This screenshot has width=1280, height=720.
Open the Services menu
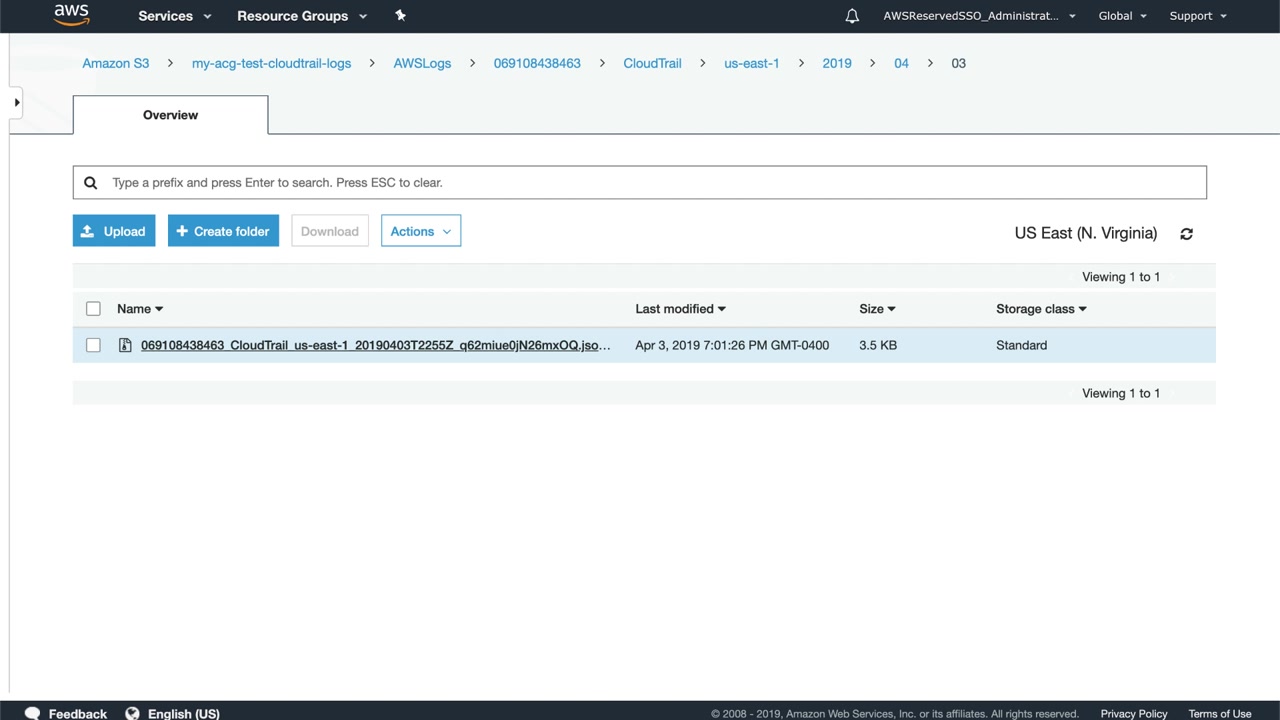click(x=175, y=16)
